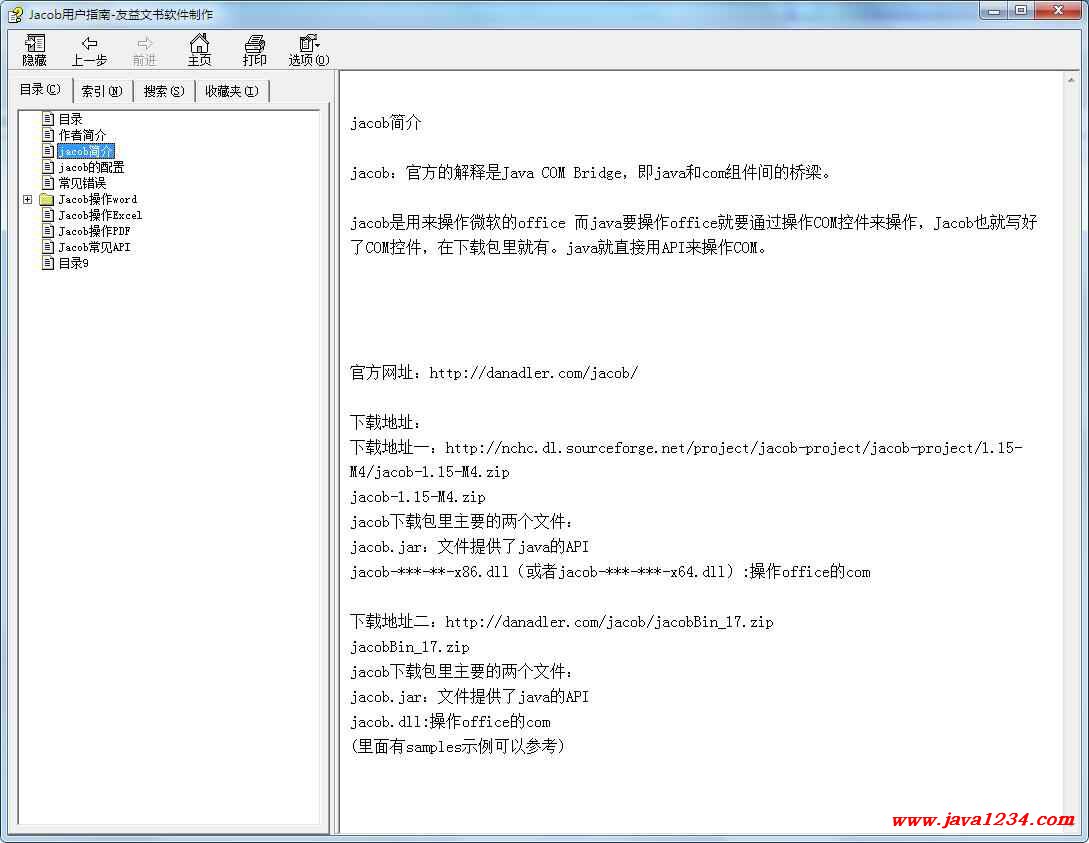
Task: Open the jacob的配置 topic
Action: [x=91, y=167]
